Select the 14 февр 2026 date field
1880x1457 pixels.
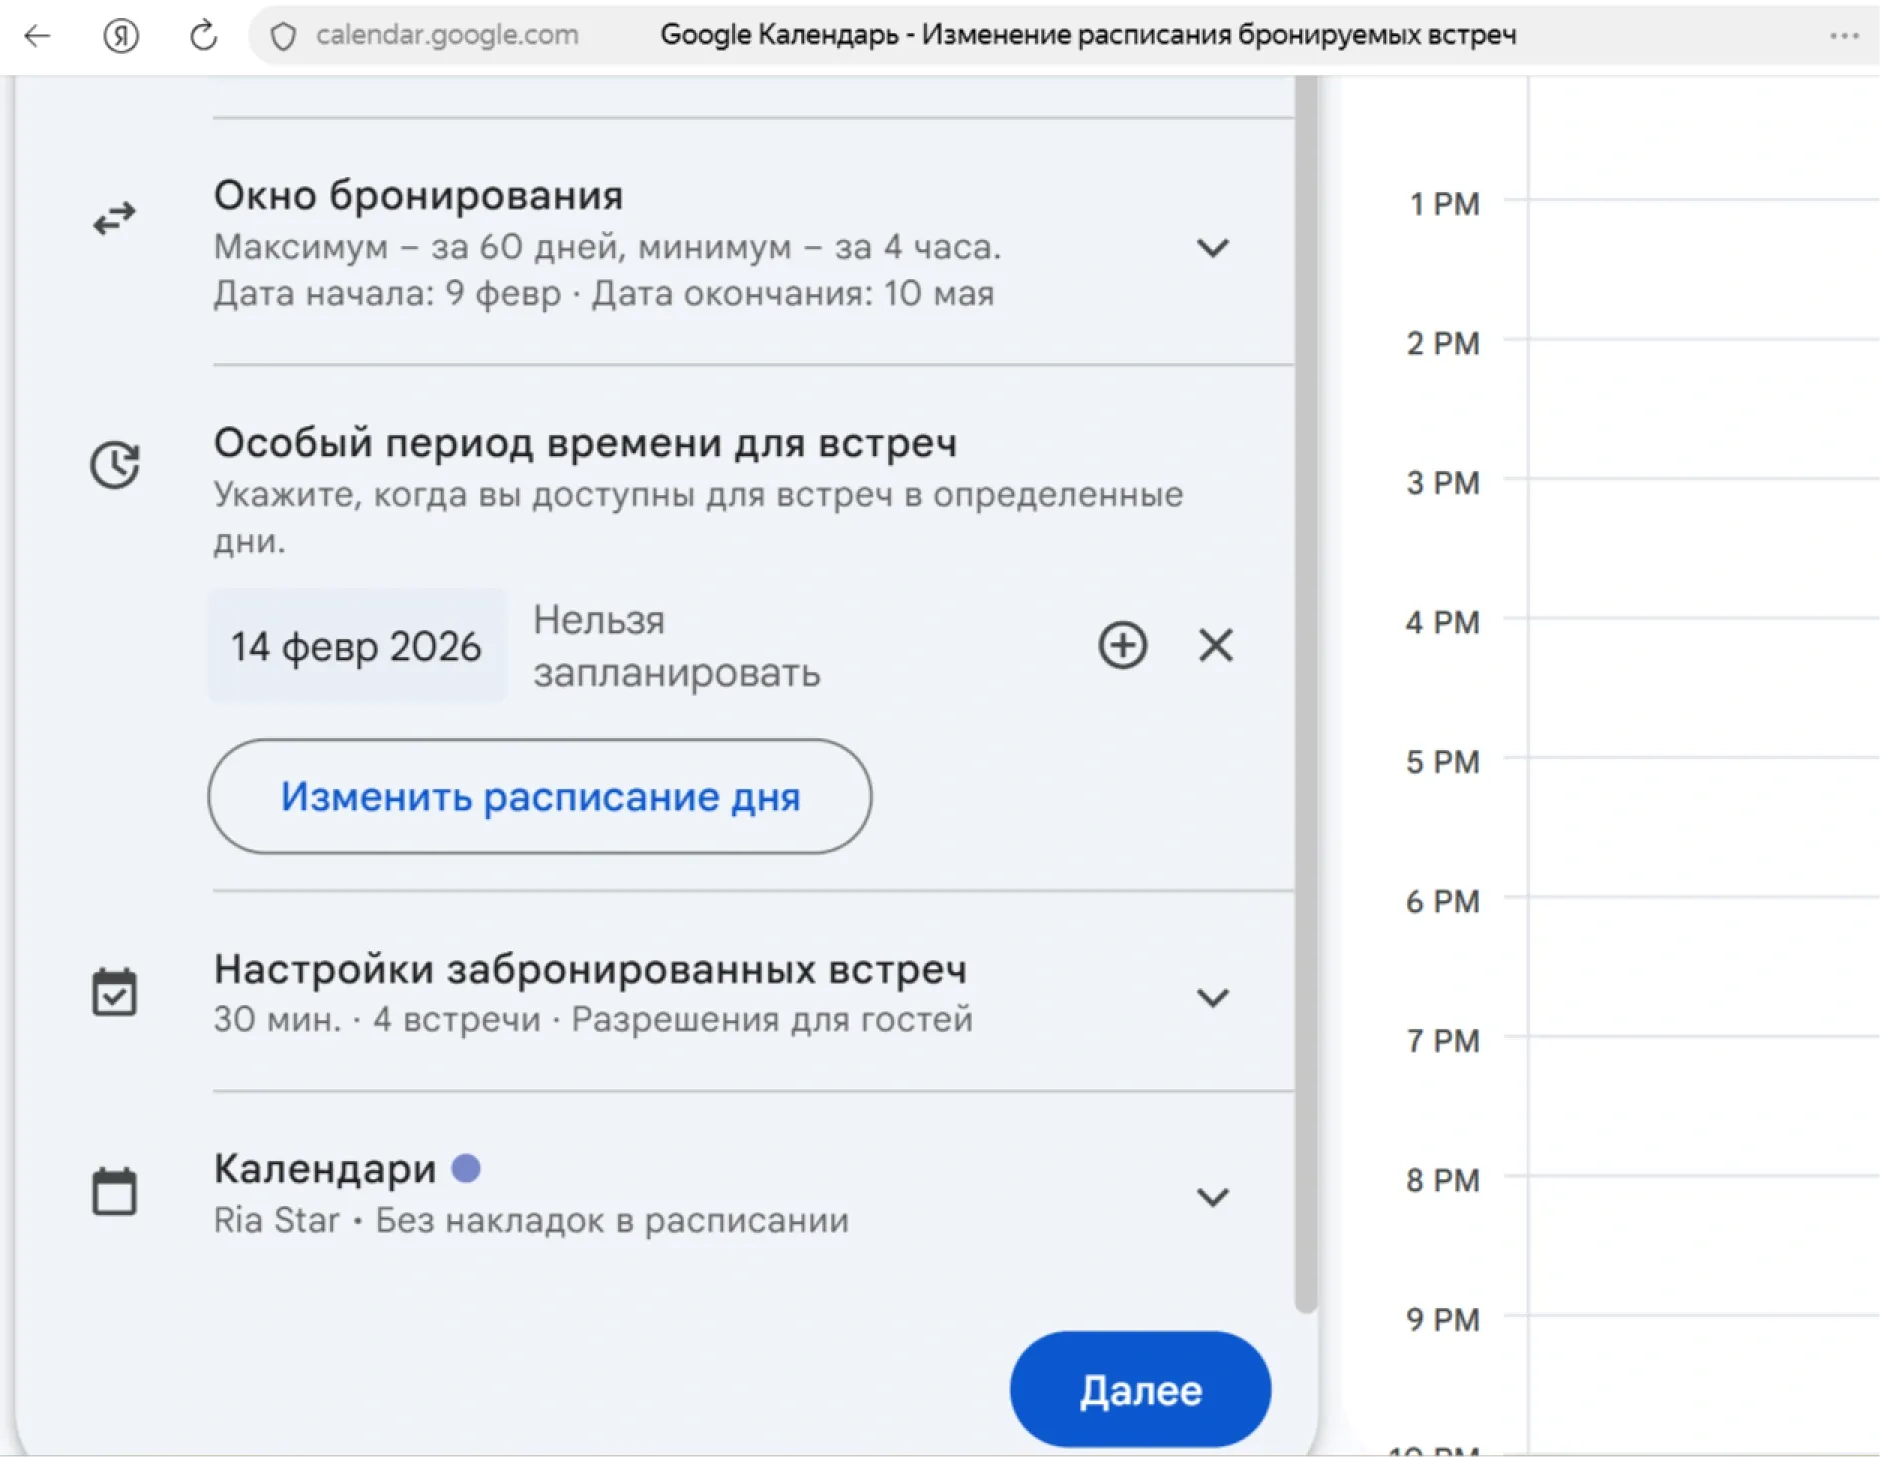(x=356, y=646)
